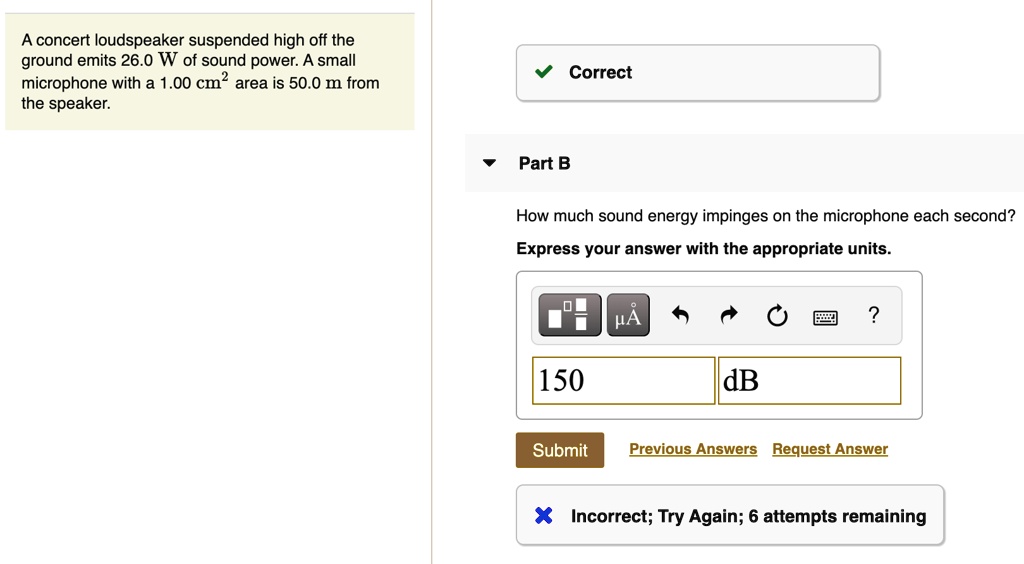Viewport: 1024px width, 564px height.
Task: Click the units field containing dB
Action: pos(809,381)
